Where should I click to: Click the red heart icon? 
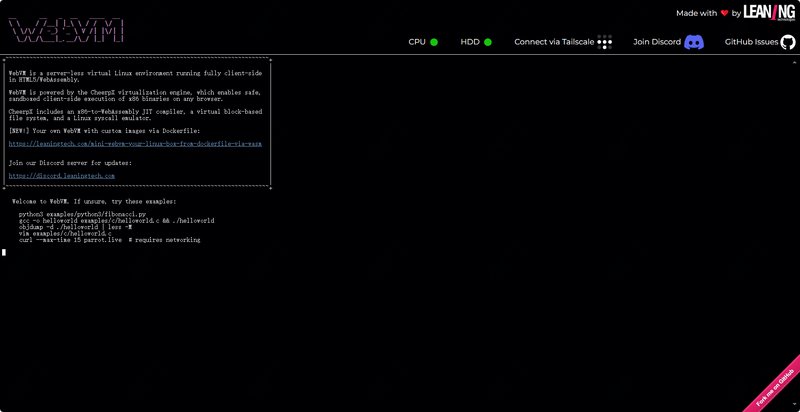coord(724,14)
